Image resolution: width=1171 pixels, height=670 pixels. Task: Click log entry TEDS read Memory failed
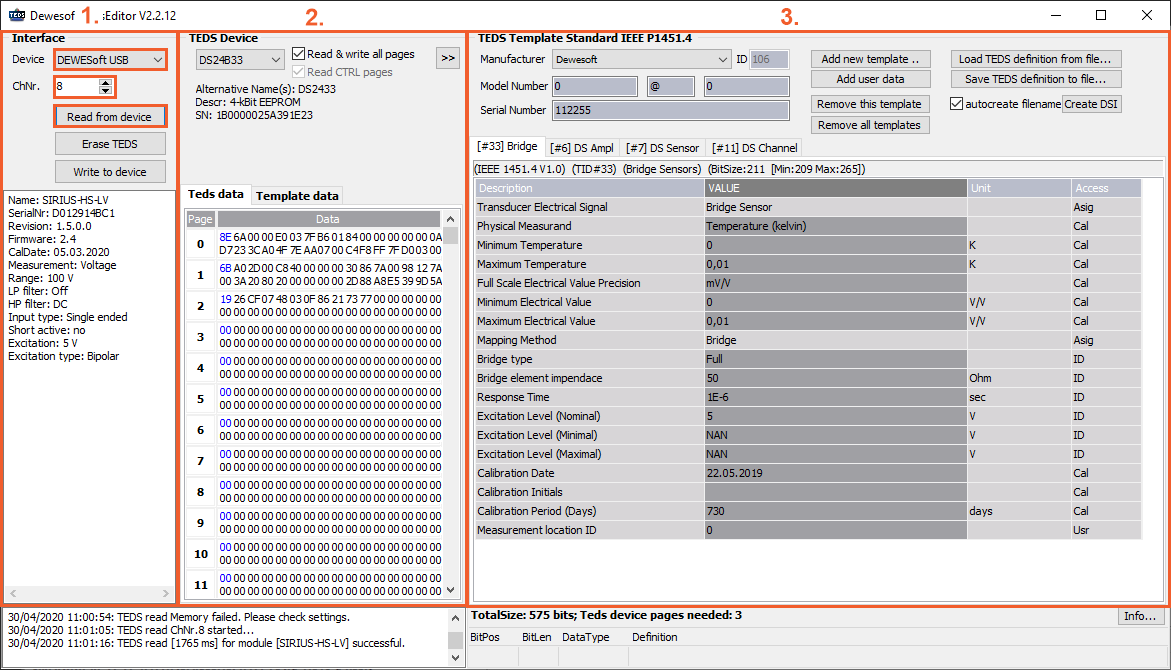click(x=179, y=617)
